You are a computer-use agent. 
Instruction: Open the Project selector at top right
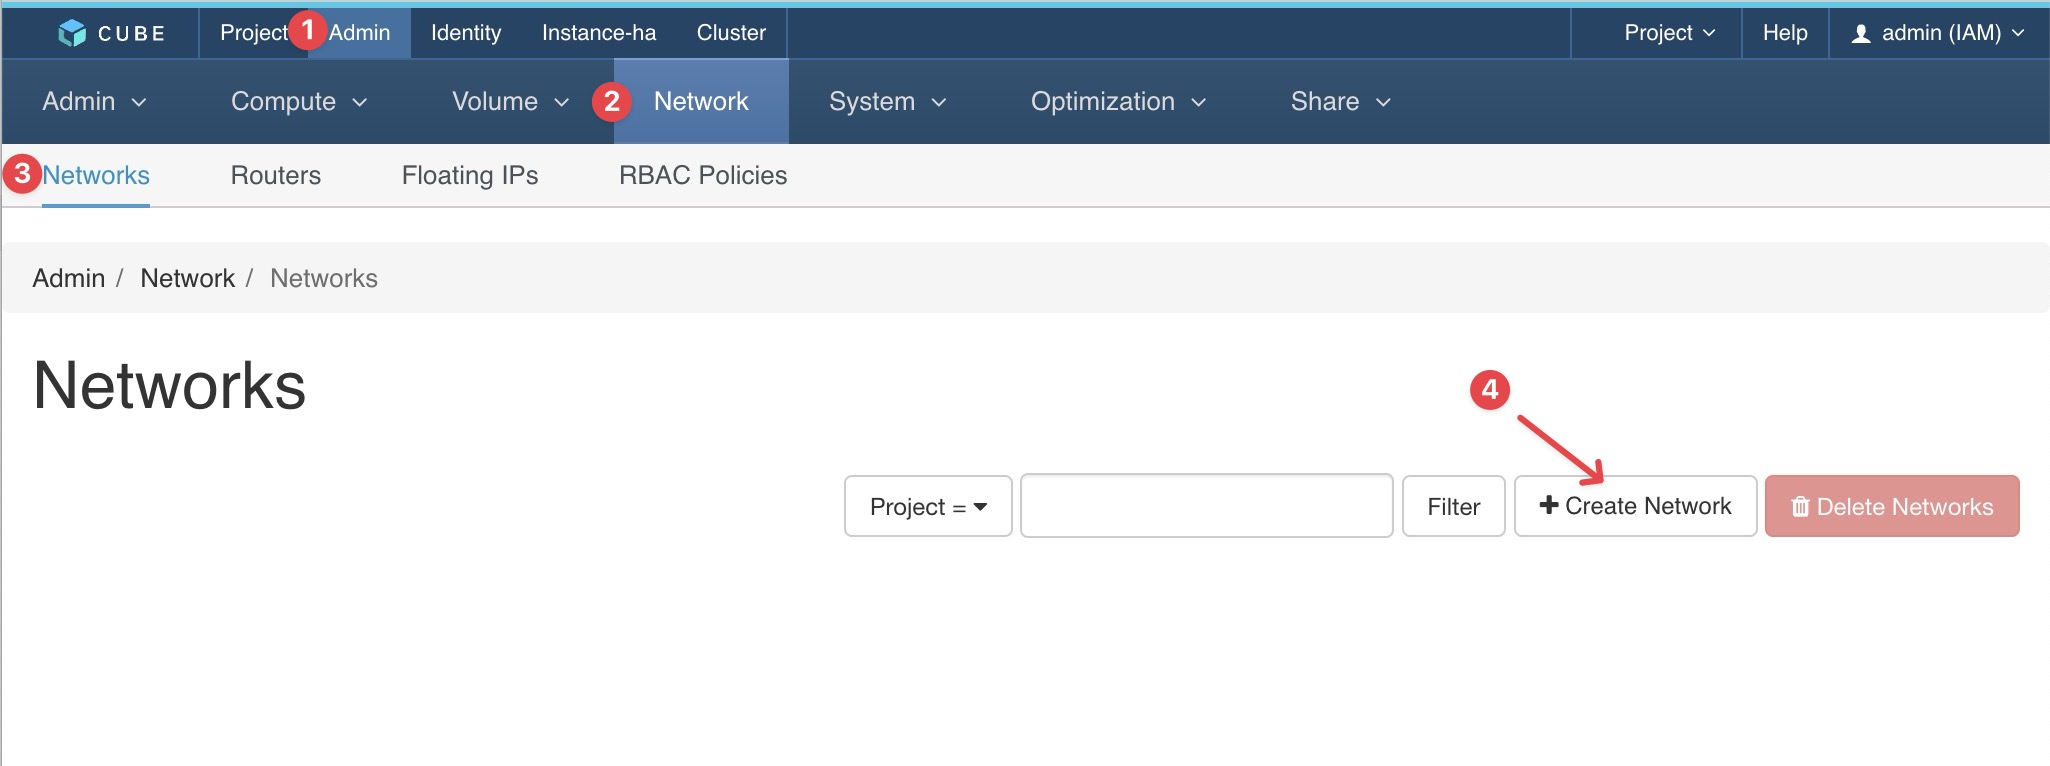pos(1669,33)
